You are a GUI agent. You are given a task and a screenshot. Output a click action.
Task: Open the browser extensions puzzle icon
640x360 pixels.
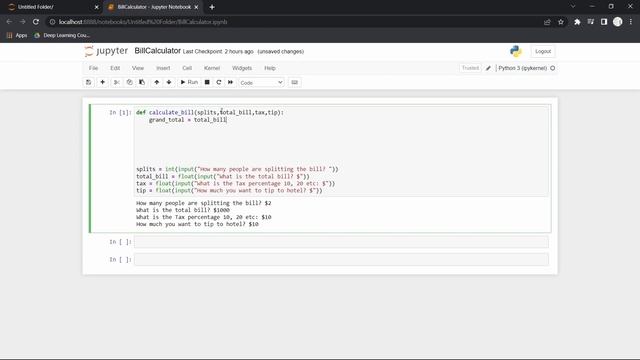click(577, 22)
